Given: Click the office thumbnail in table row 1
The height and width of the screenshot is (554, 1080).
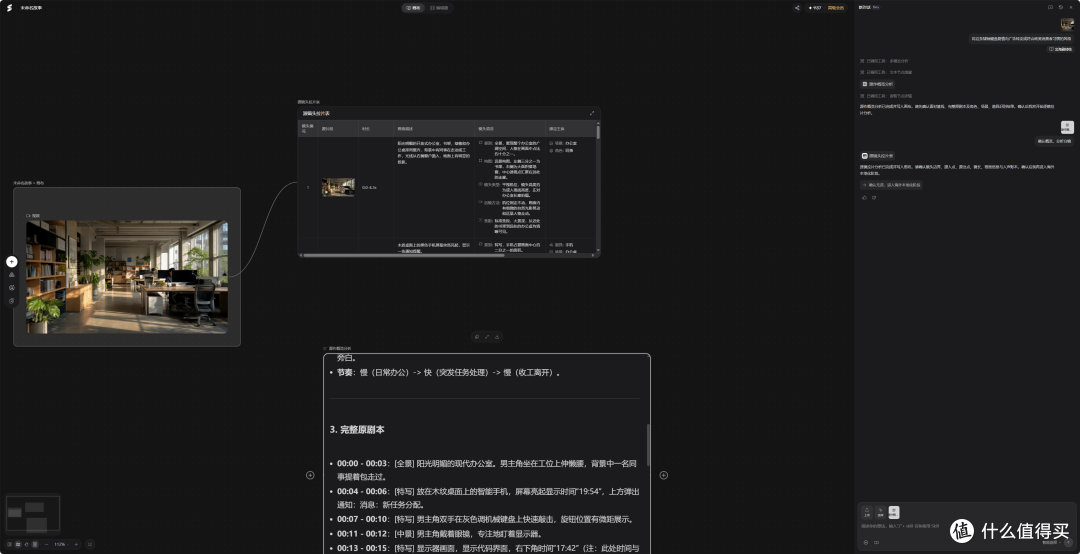Looking at the screenshot, I should point(338,187).
